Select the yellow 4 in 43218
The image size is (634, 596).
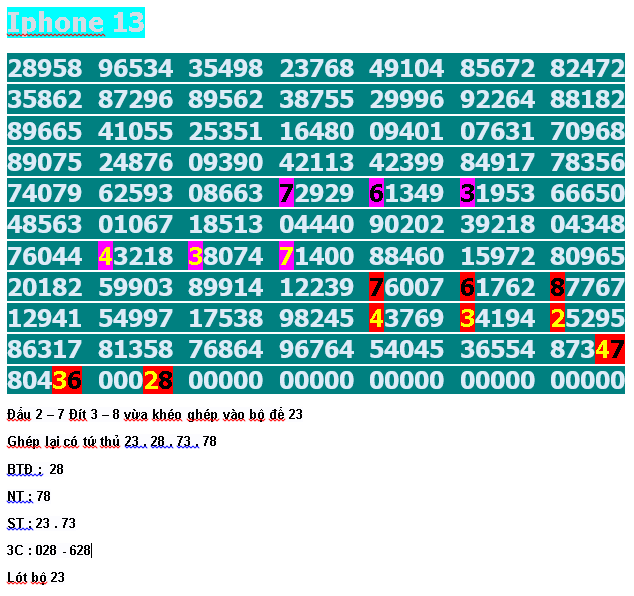click(105, 256)
